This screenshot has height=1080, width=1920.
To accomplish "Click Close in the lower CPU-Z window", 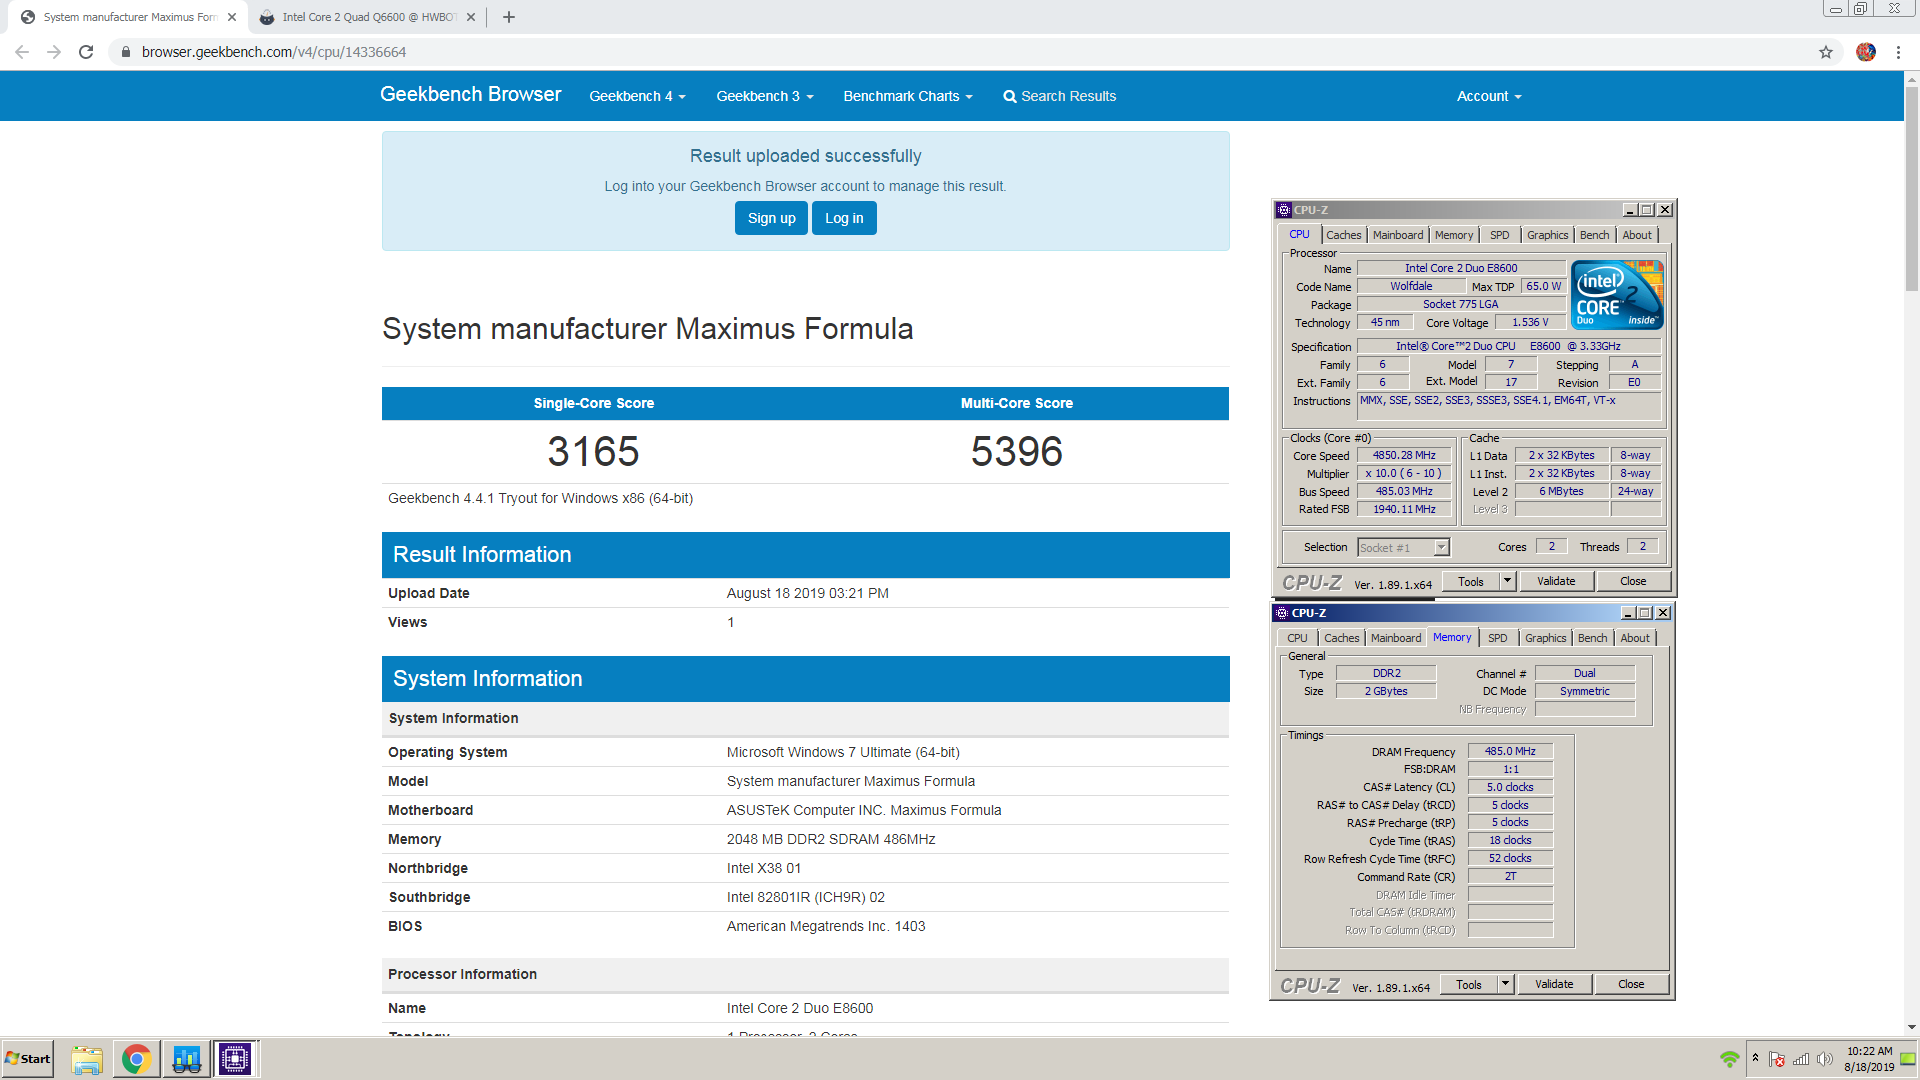I will tap(1631, 984).
